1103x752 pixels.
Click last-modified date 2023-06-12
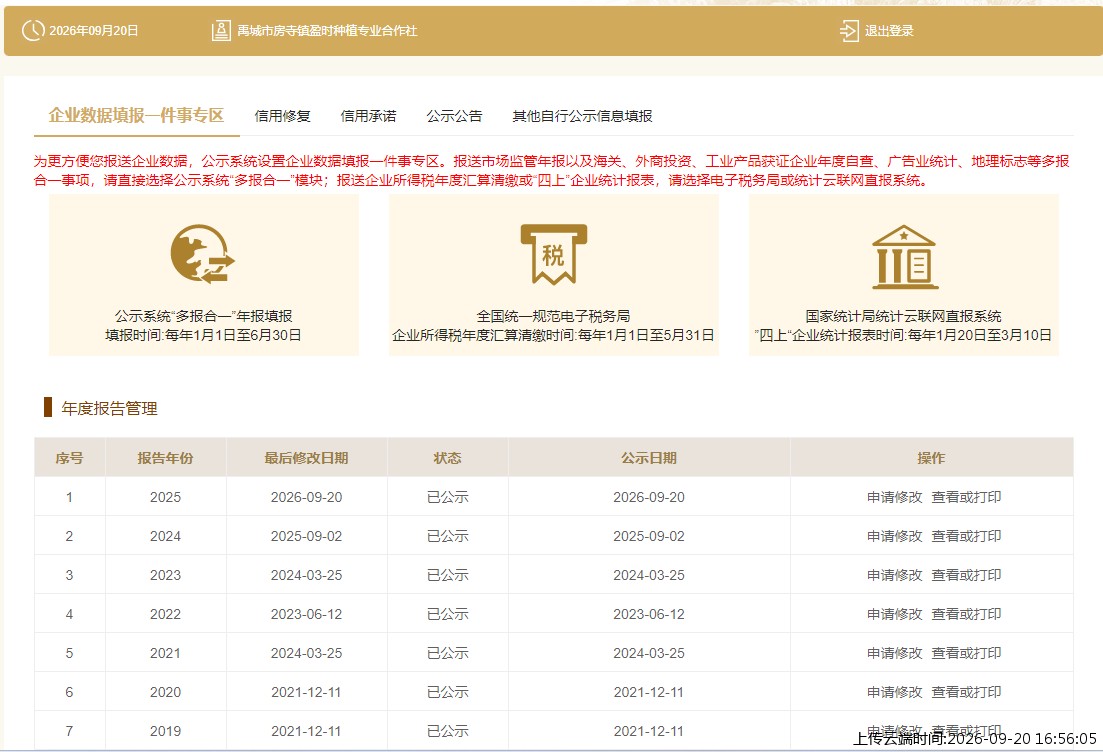[307, 614]
